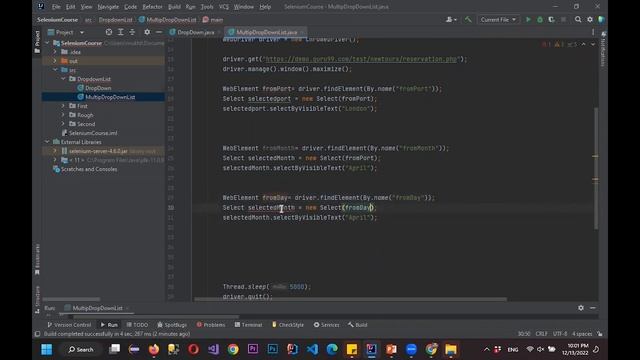The width and height of the screenshot is (640, 360).
Task: Click Run with Coverage icon
Action: [551, 19]
